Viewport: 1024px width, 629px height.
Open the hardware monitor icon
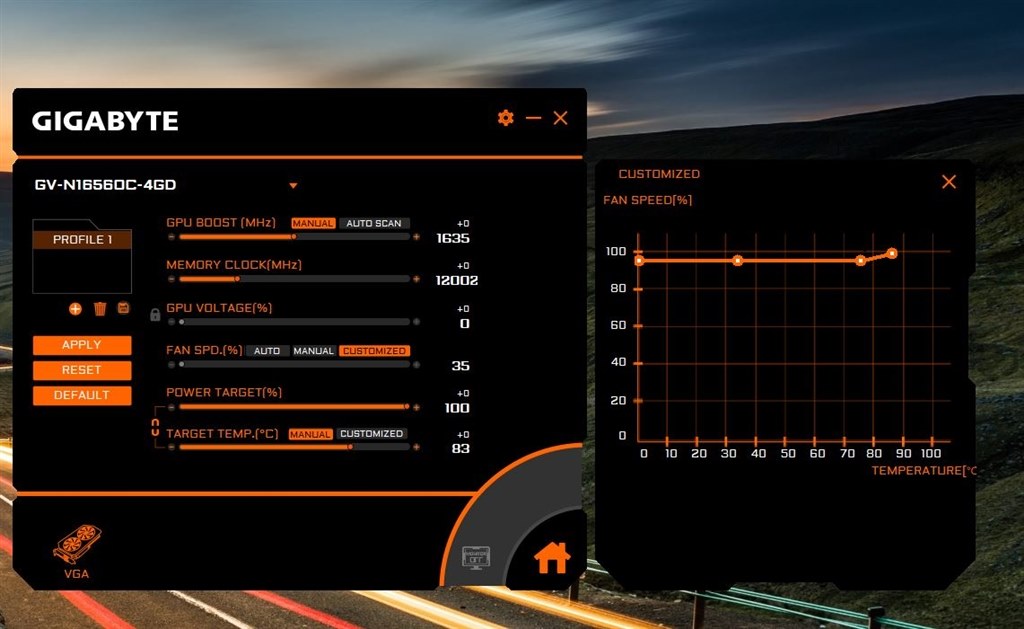[475, 558]
